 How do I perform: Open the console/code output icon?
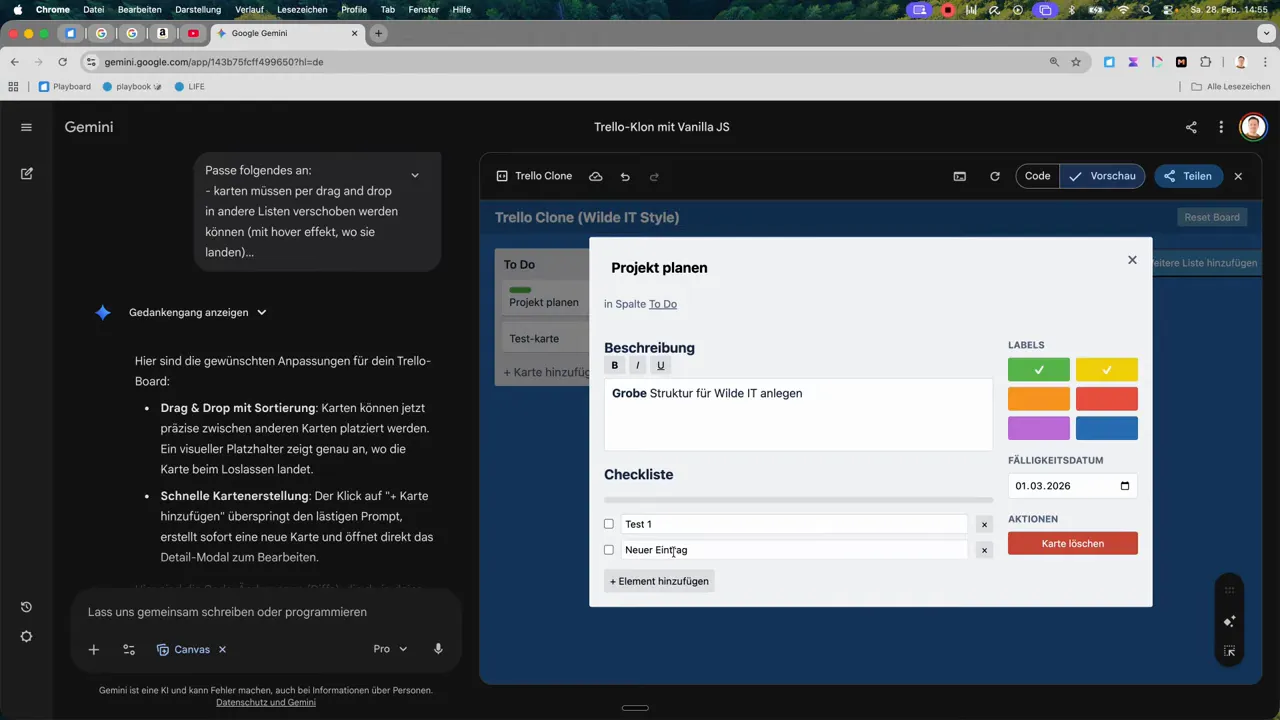(x=959, y=176)
